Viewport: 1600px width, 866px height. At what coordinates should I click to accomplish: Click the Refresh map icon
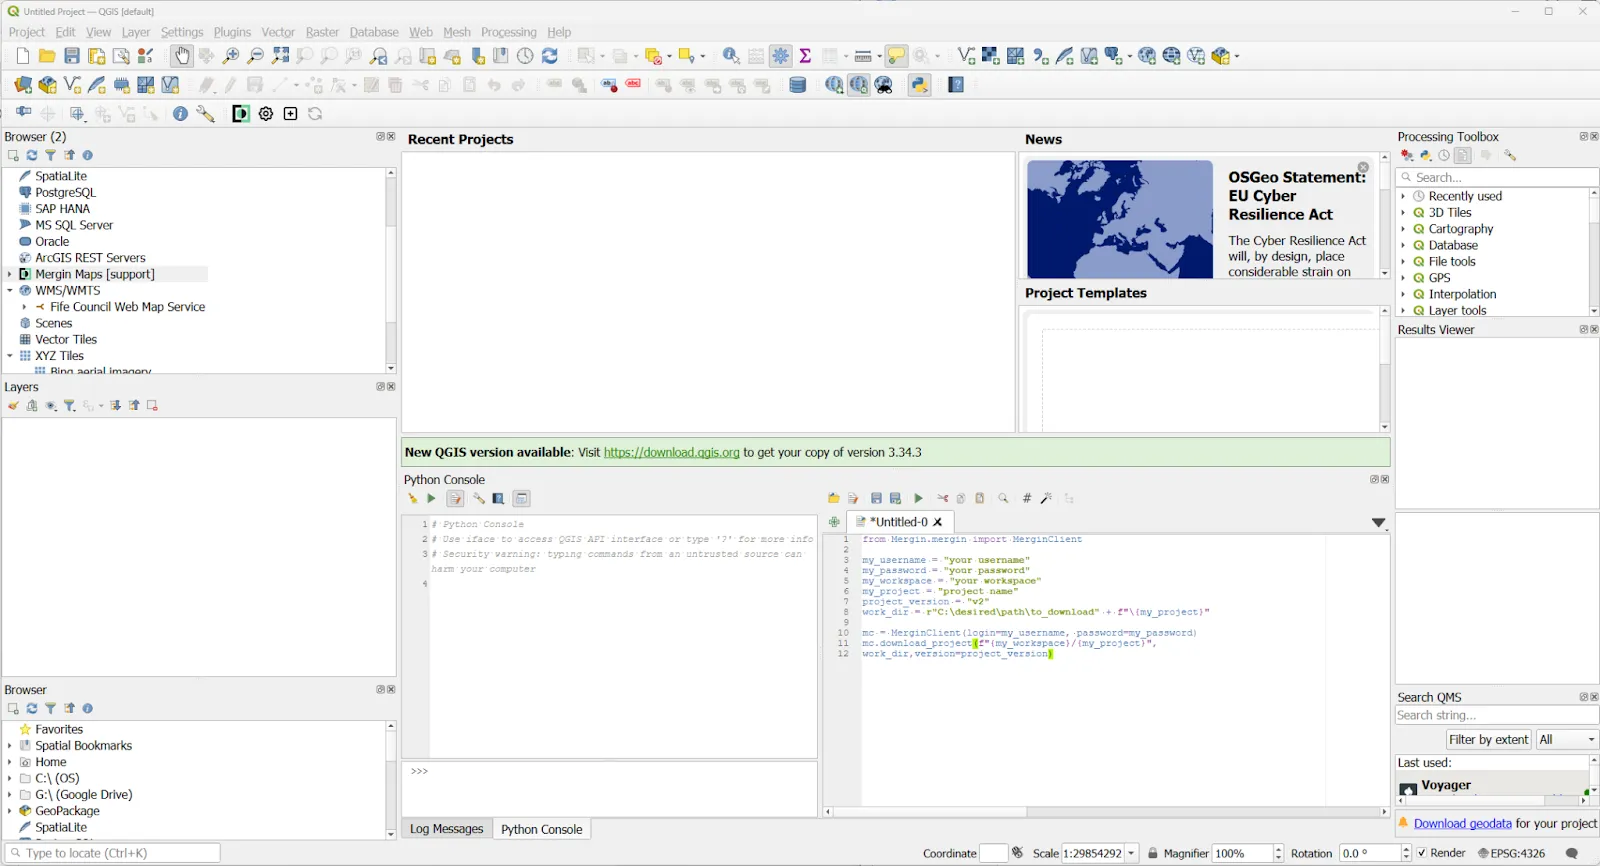click(550, 56)
